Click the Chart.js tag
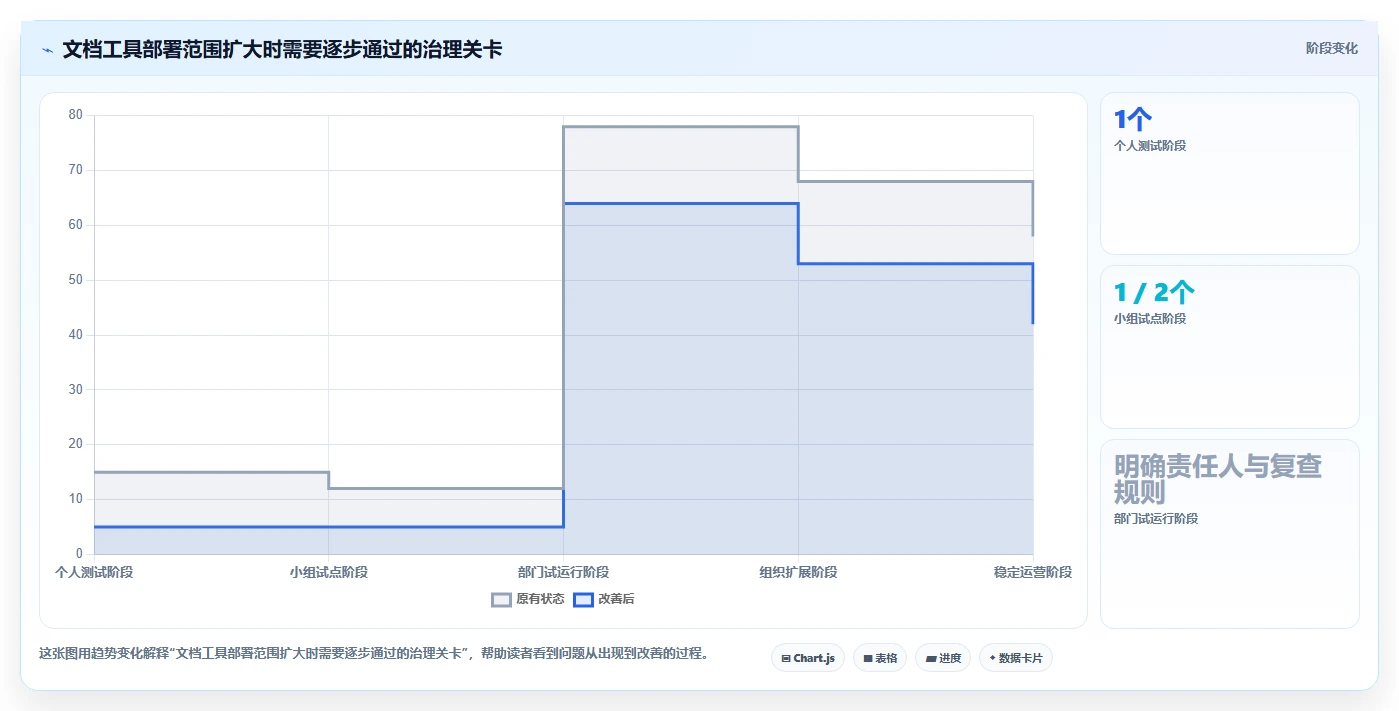Viewport: 1399px width, 711px height. [808, 658]
